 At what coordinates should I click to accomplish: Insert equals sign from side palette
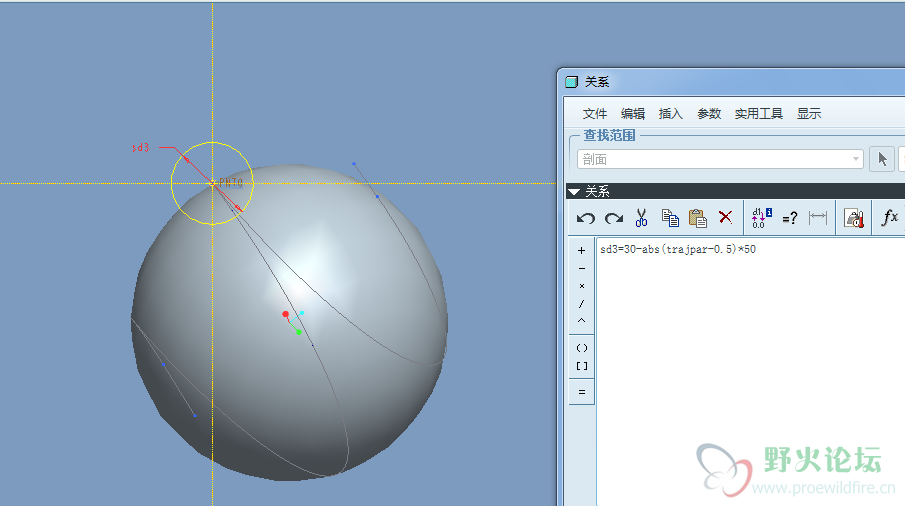coord(582,392)
